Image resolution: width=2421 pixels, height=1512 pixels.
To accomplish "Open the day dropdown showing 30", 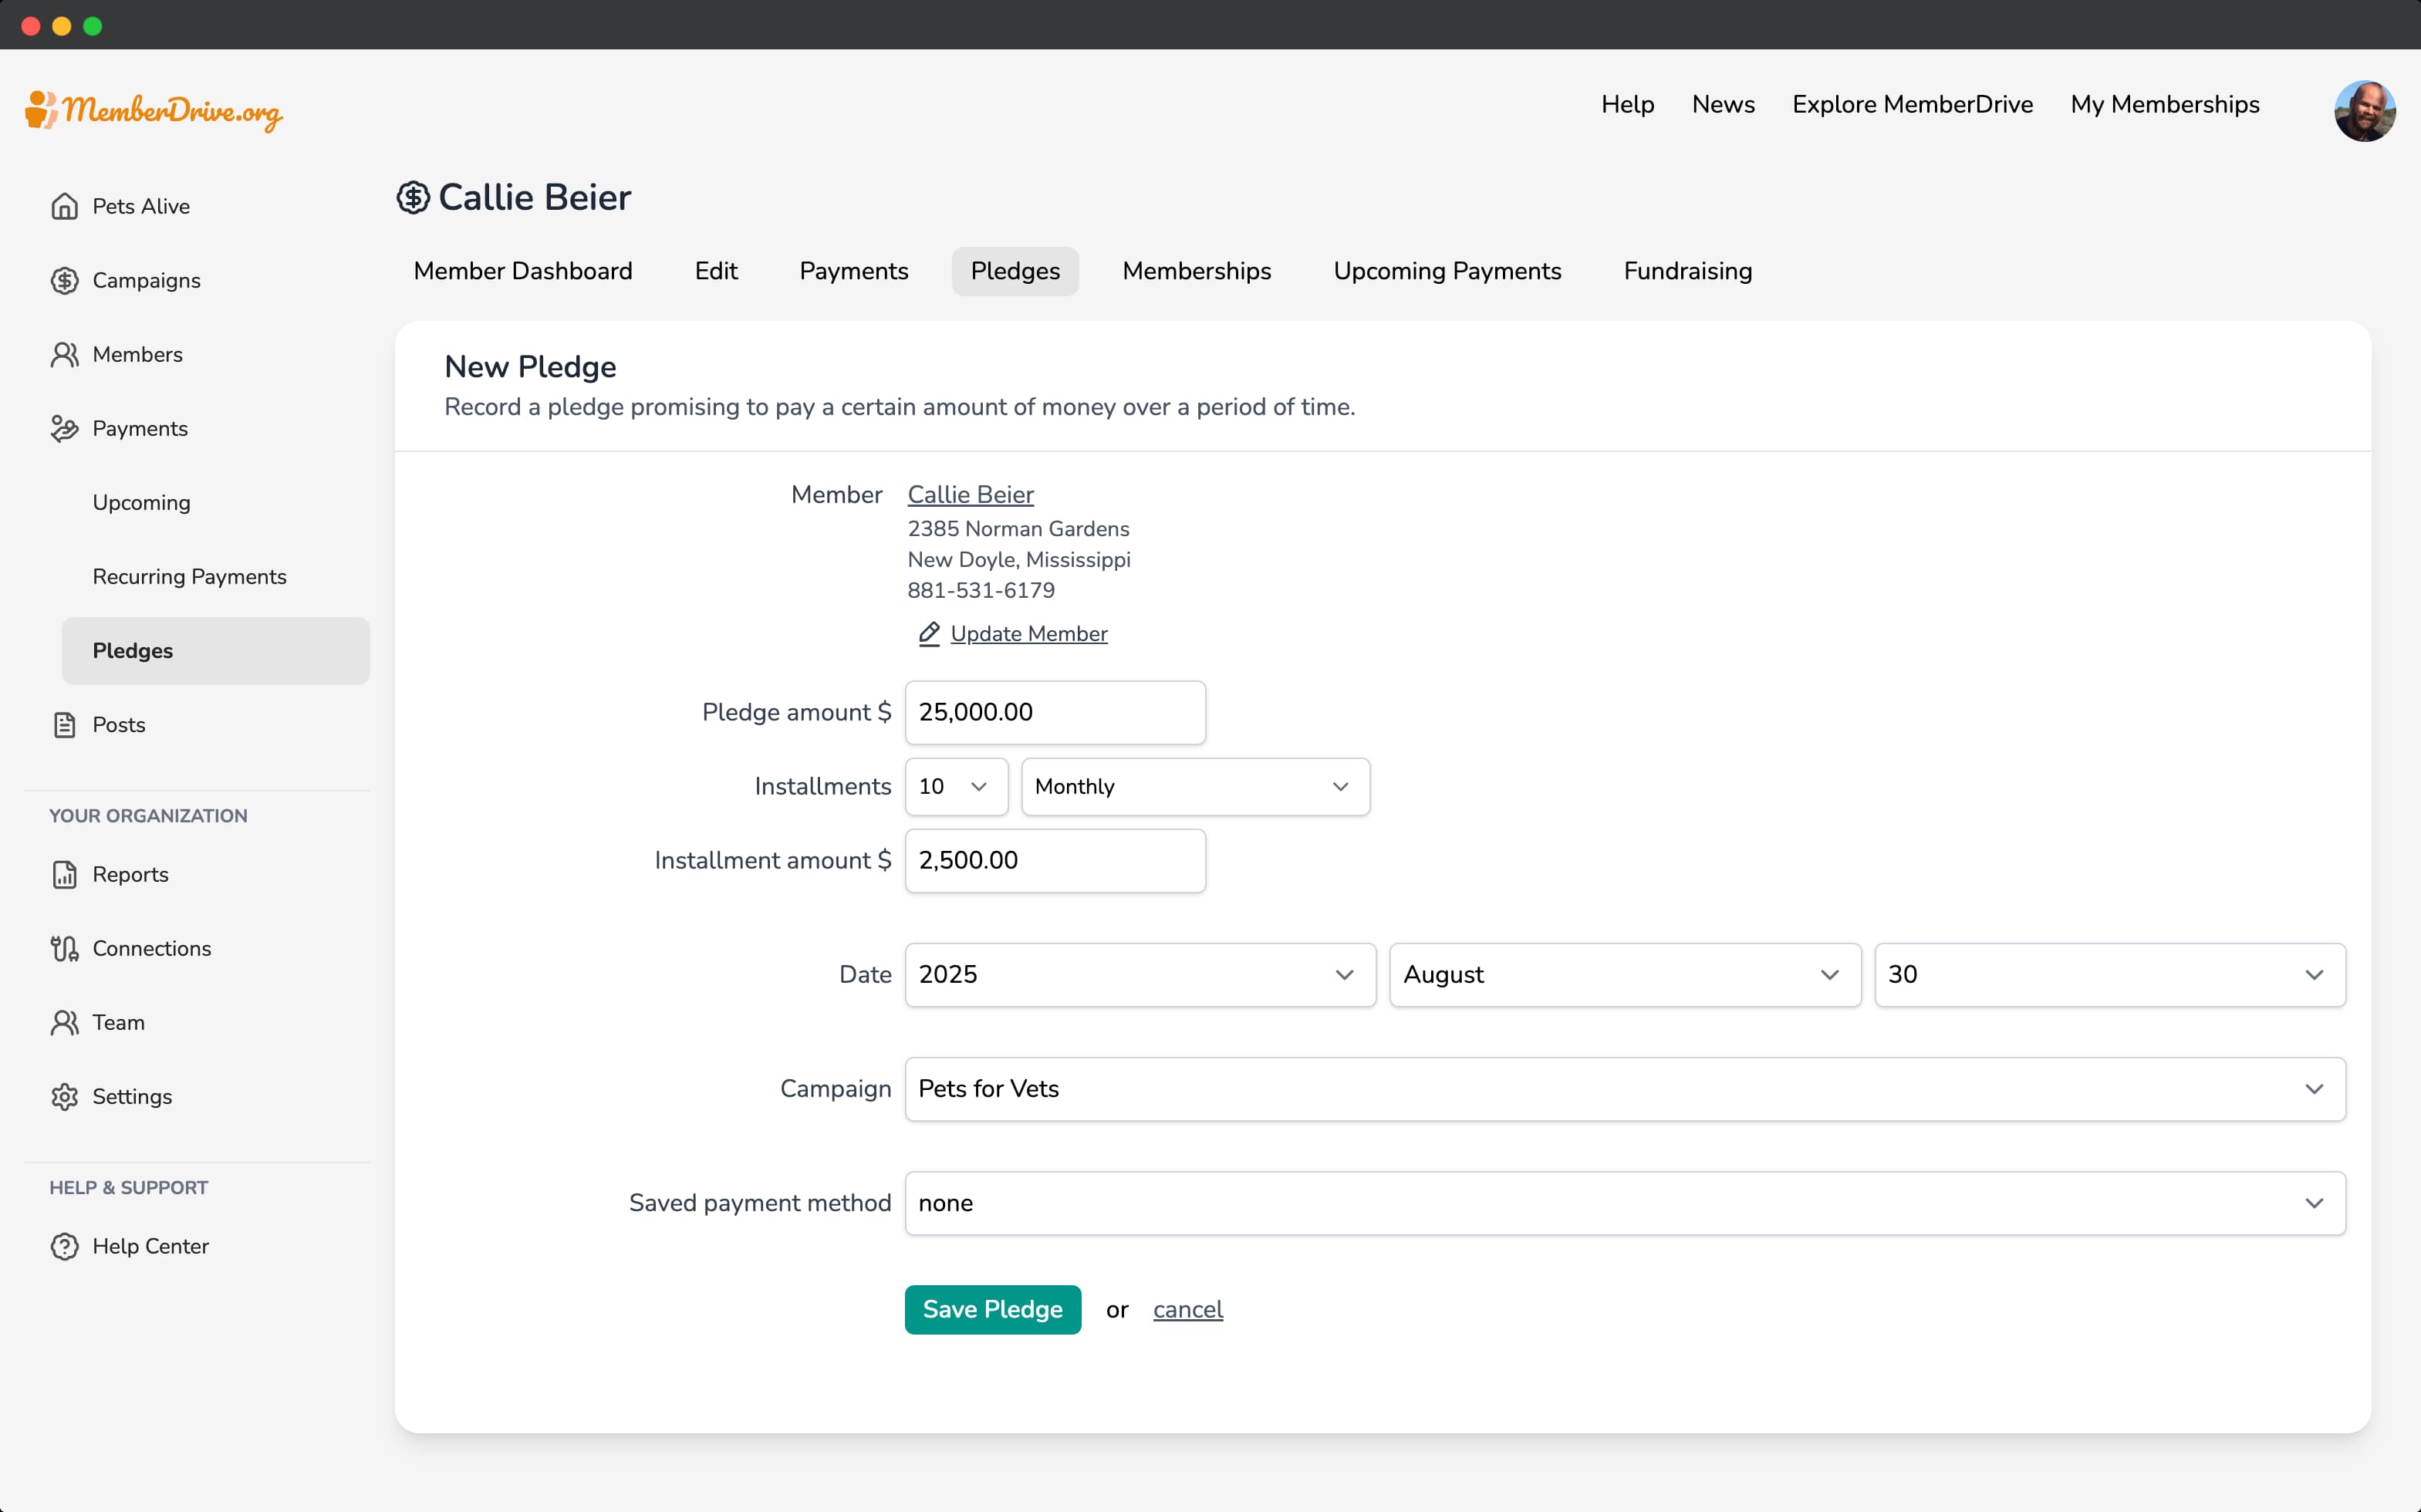I will 2110,974.
